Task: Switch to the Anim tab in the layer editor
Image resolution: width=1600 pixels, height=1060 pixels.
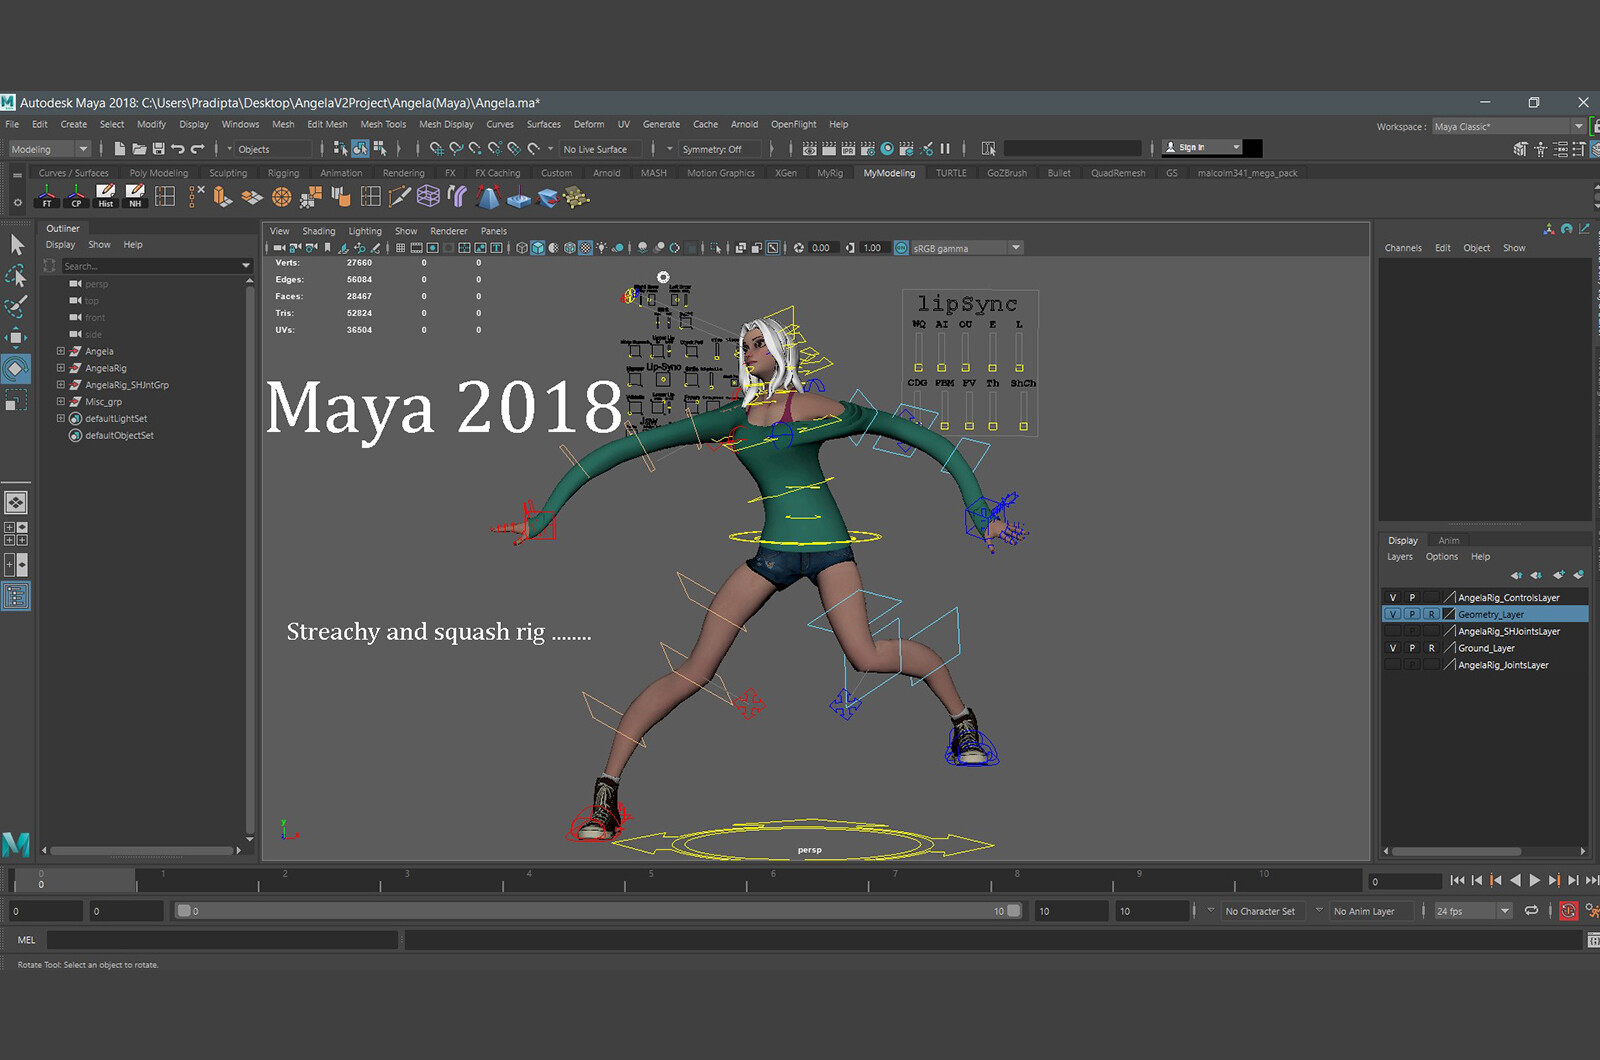Action: tap(1449, 540)
